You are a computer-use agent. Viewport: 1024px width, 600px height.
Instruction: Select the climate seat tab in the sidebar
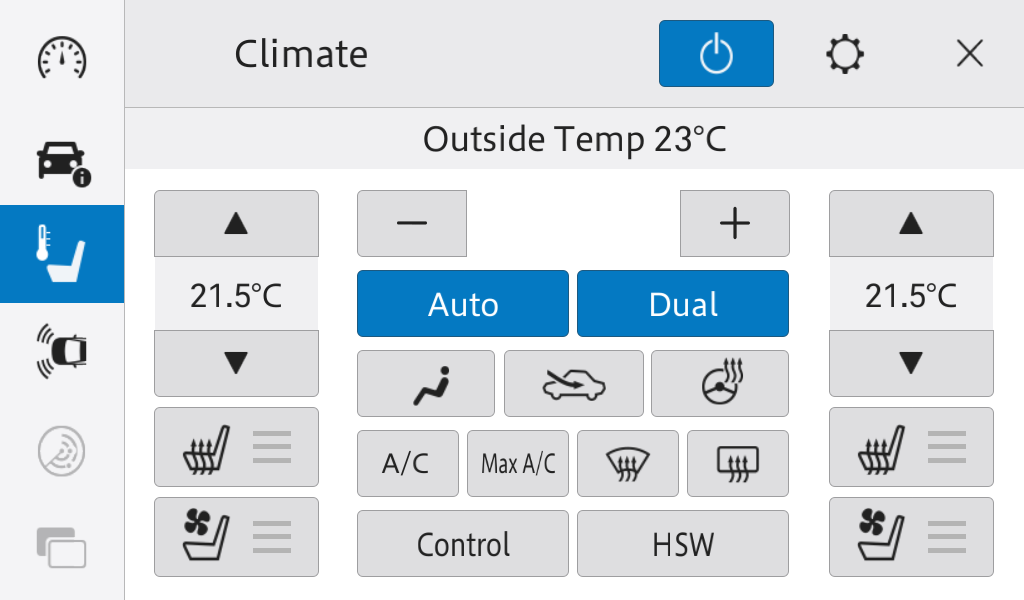coord(62,254)
